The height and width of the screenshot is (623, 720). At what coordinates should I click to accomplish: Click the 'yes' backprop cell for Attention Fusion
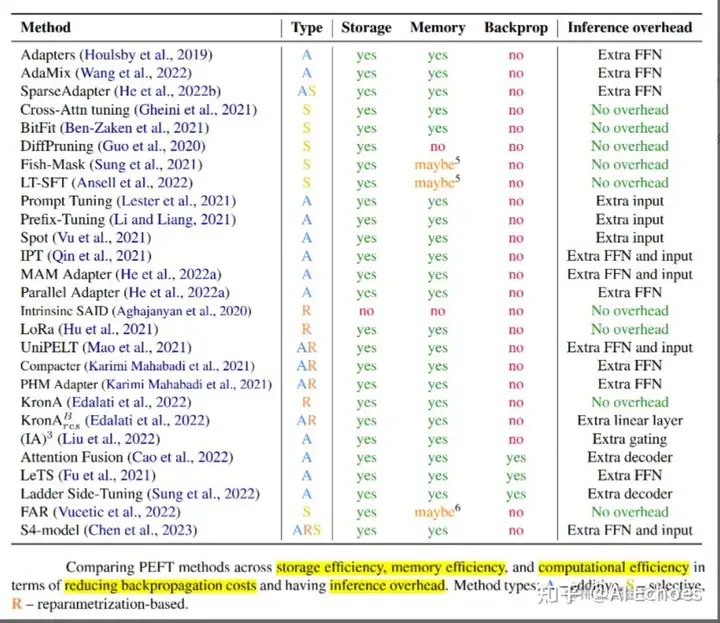(516, 458)
